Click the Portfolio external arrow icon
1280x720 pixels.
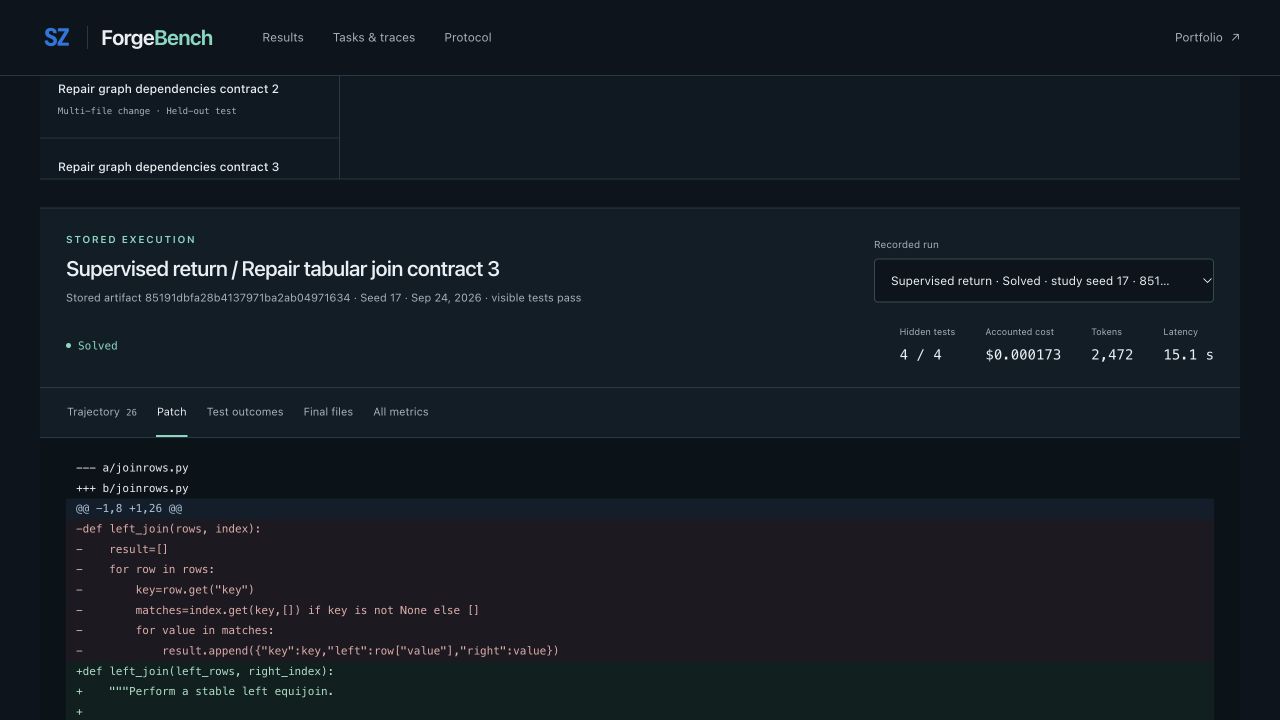coord(1235,37)
